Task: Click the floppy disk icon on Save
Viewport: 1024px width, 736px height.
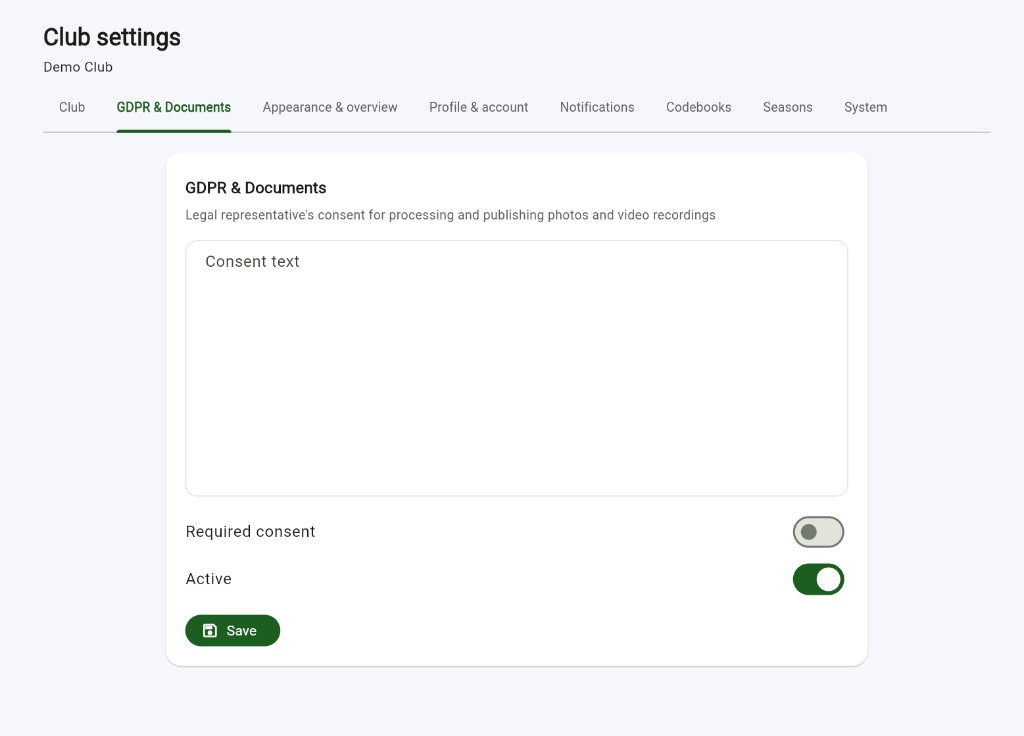Action: 210,631
